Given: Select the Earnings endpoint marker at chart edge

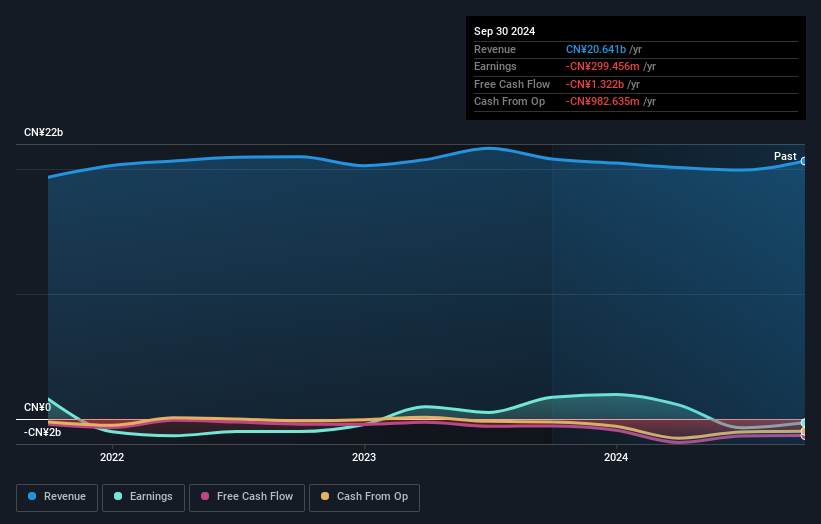Looking at the screenshot, I should tap(804, 422).
